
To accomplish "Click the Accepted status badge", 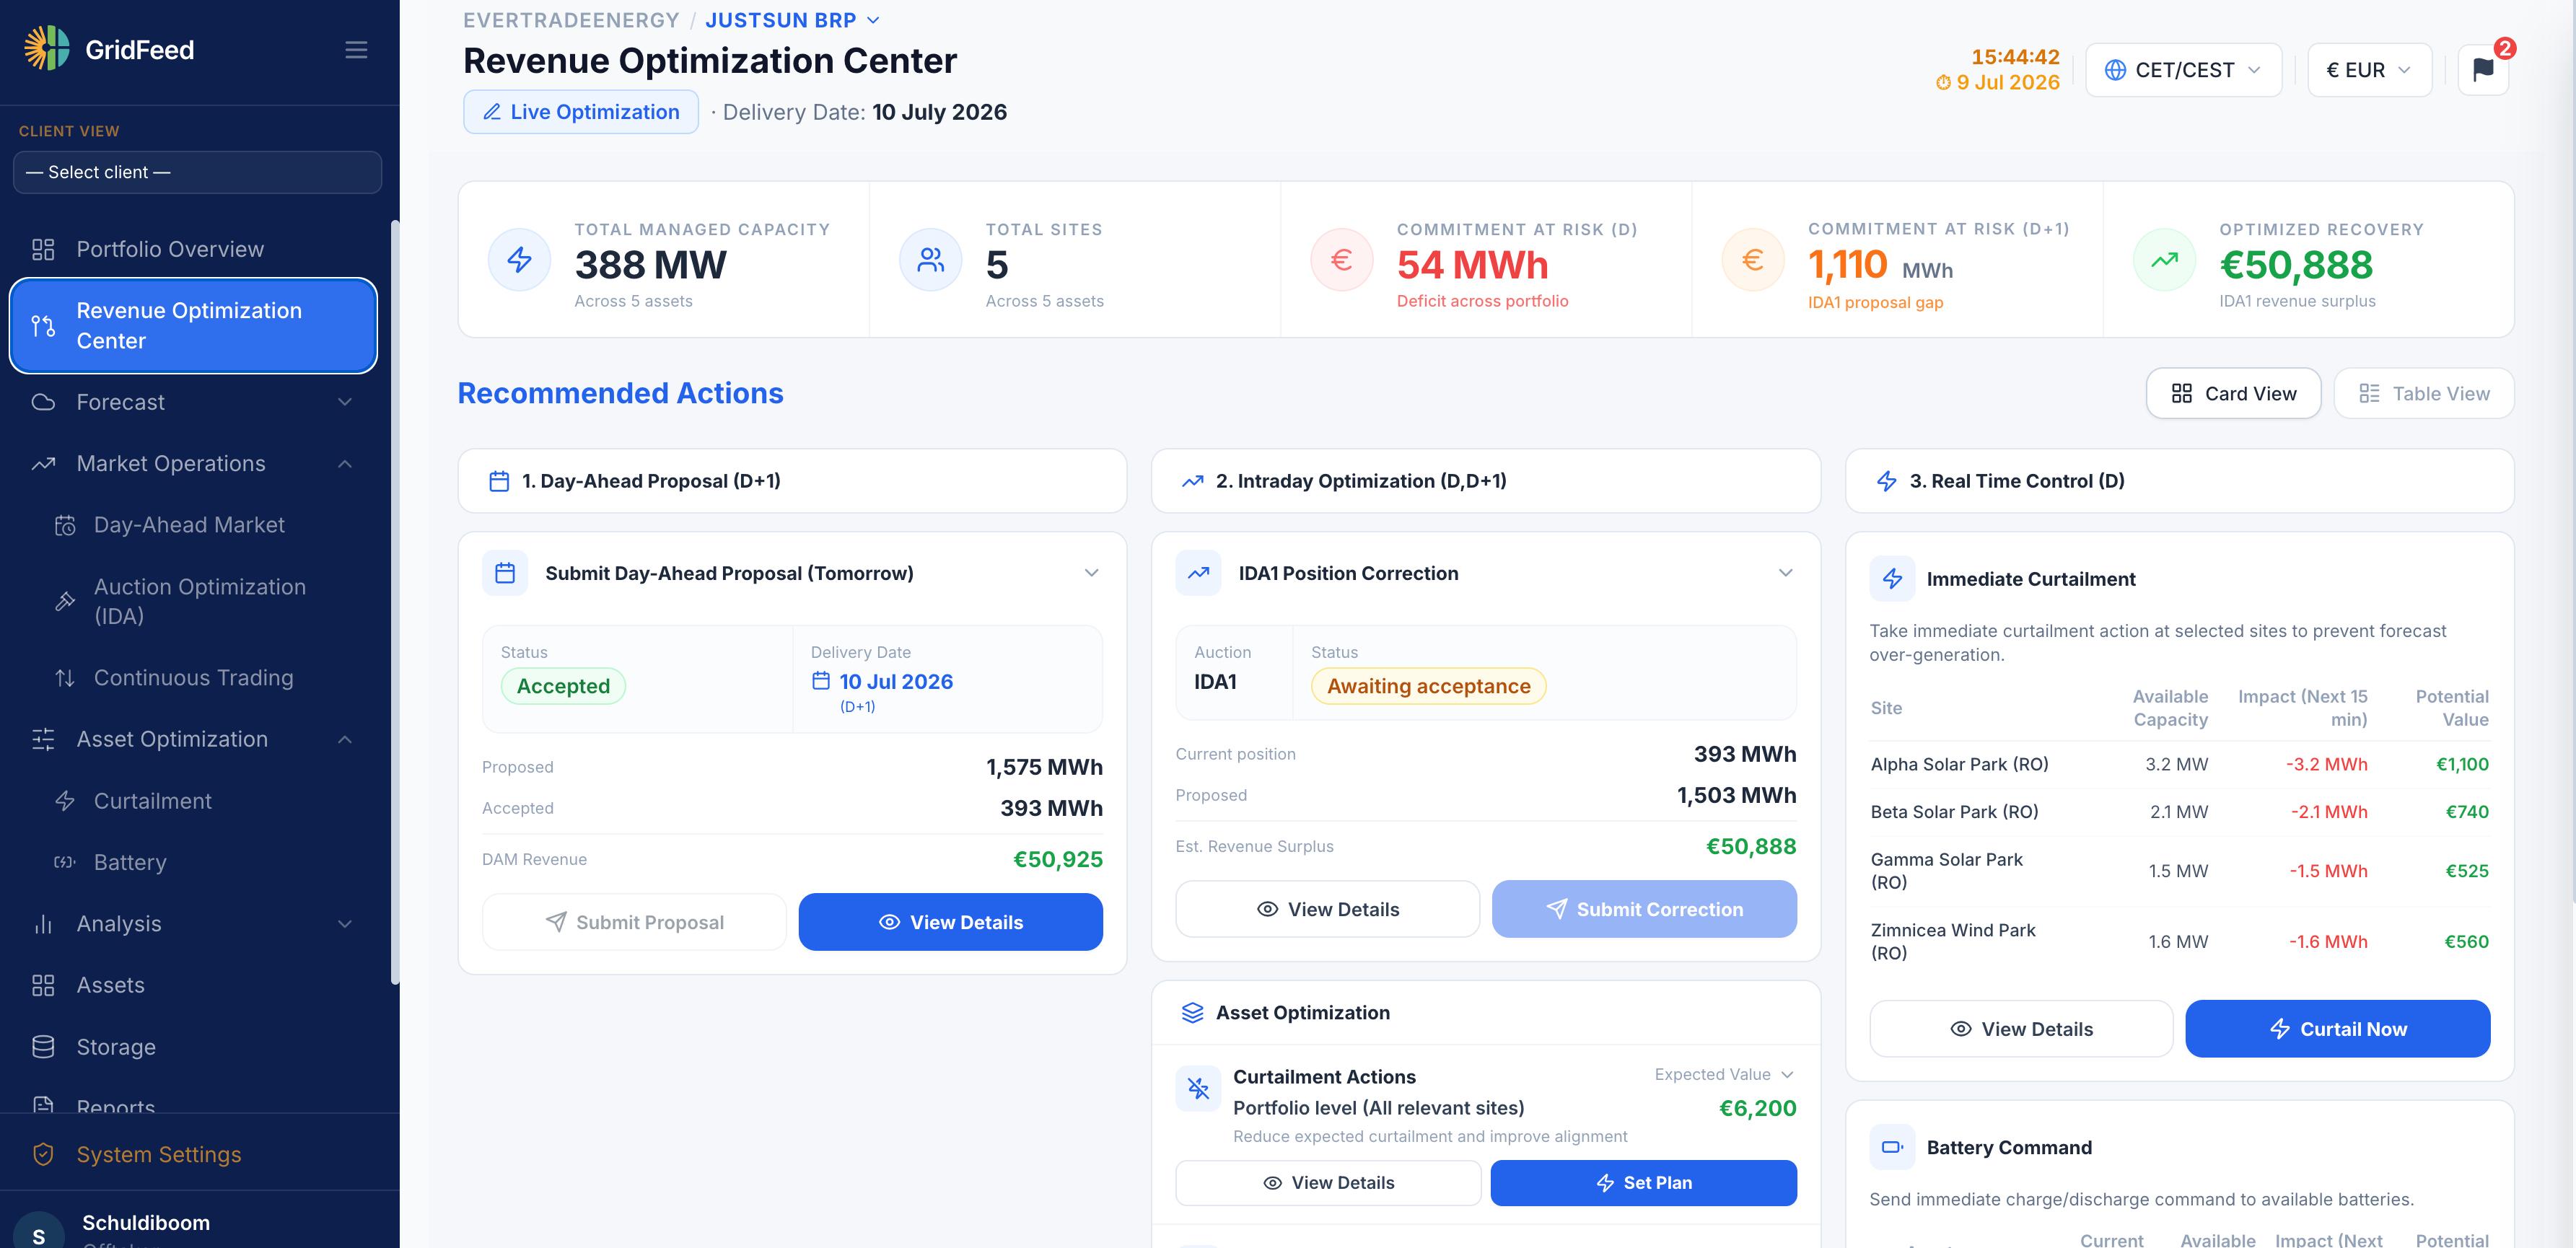I will pos(563,686).
